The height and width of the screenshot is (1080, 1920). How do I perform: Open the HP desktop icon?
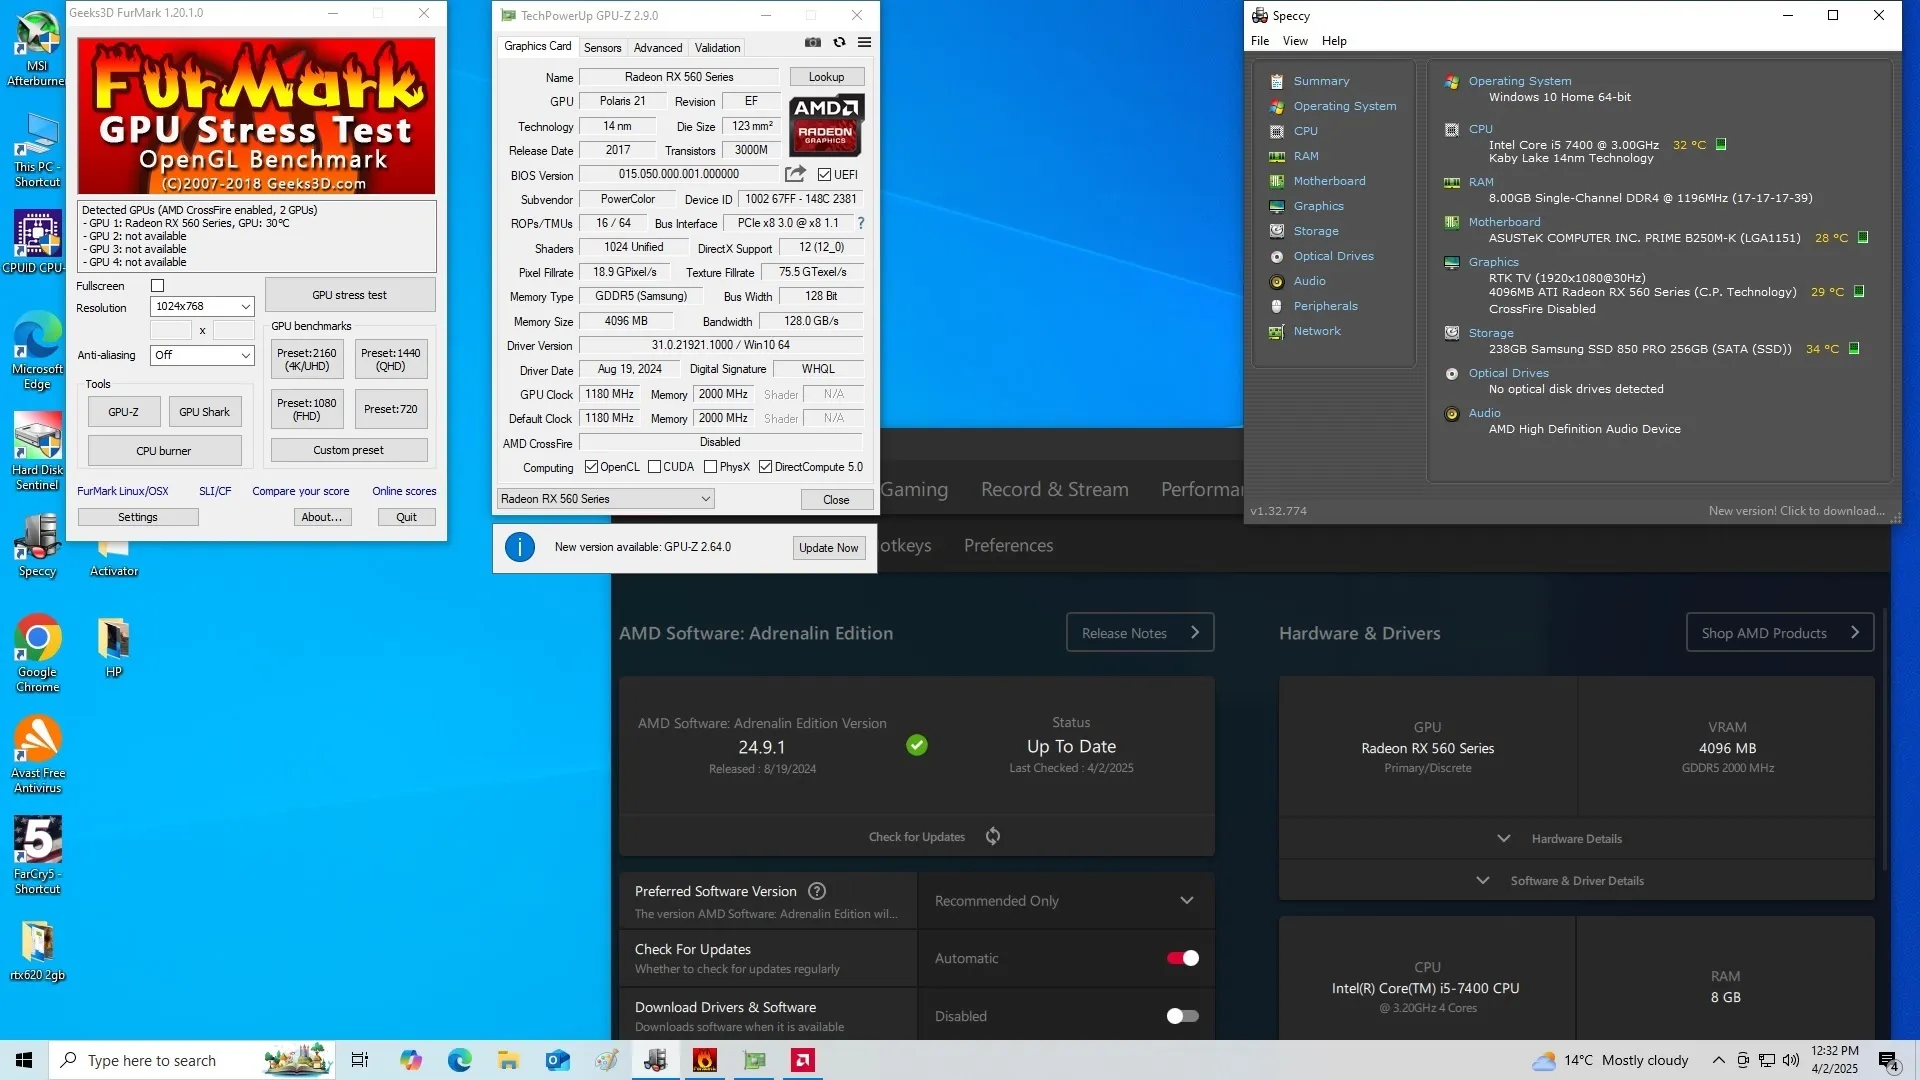tap(113, 648)
